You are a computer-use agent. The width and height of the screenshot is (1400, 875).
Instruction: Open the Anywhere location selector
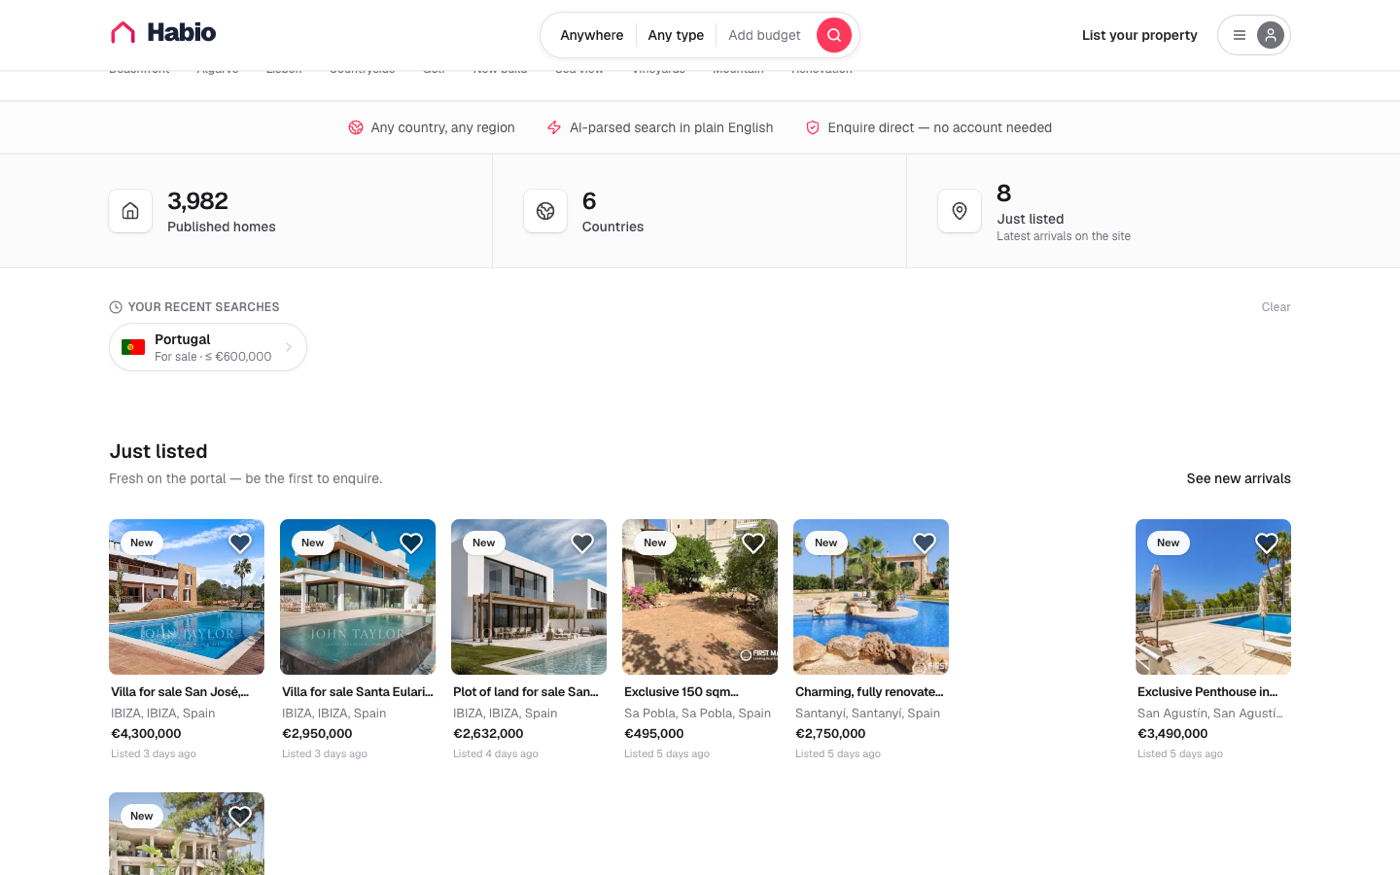click(592, 35)
